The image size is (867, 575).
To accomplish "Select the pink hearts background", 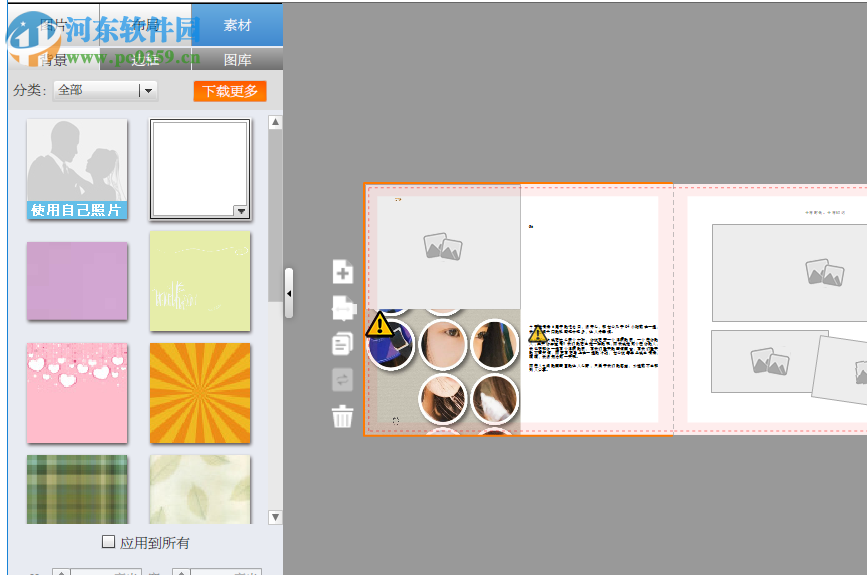I will 77,393.
